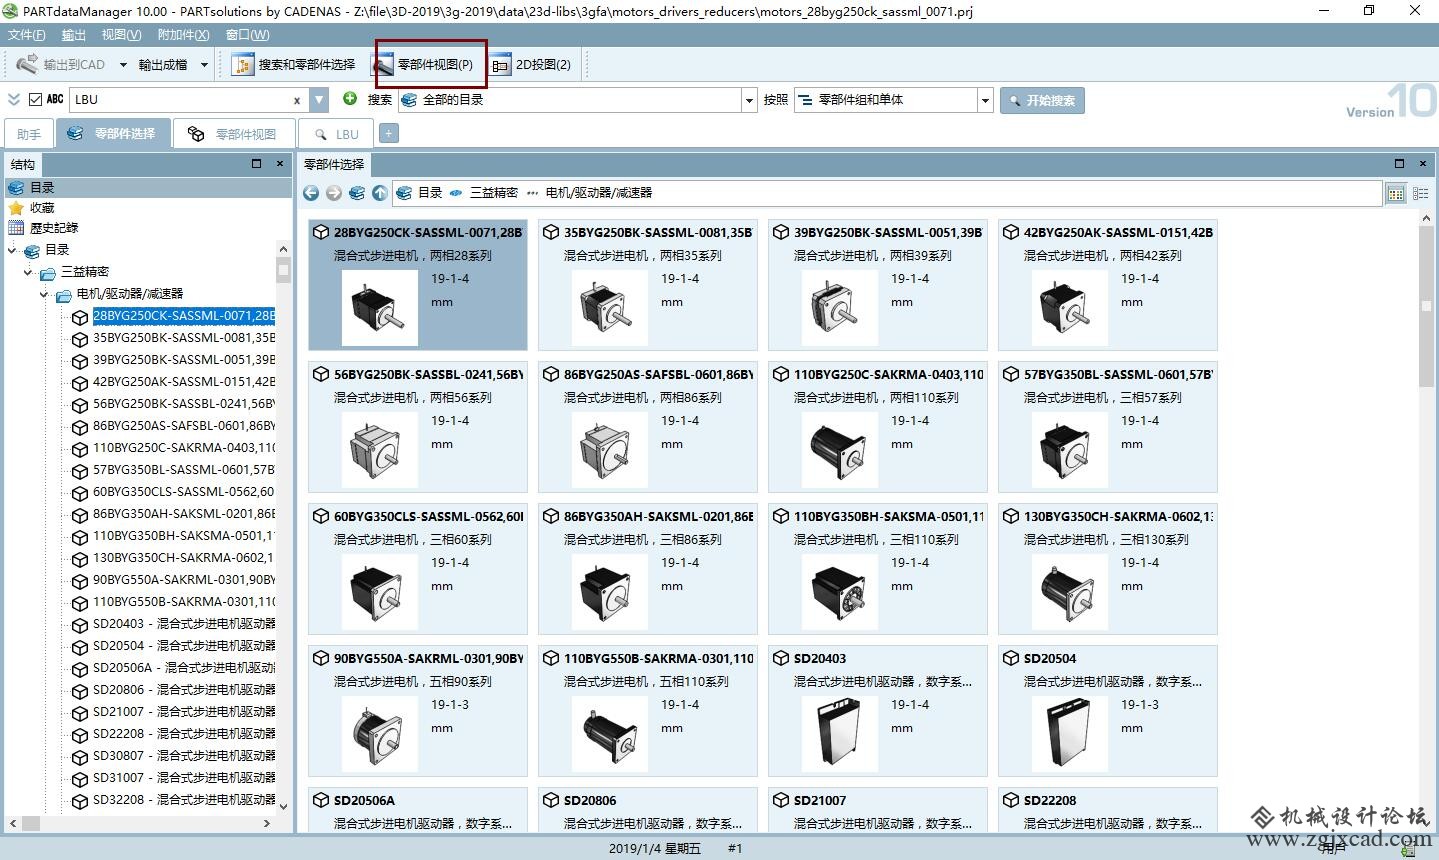Click 输出成檔 export to file button
The image size is (1439, 860).
tap(162, 65)
